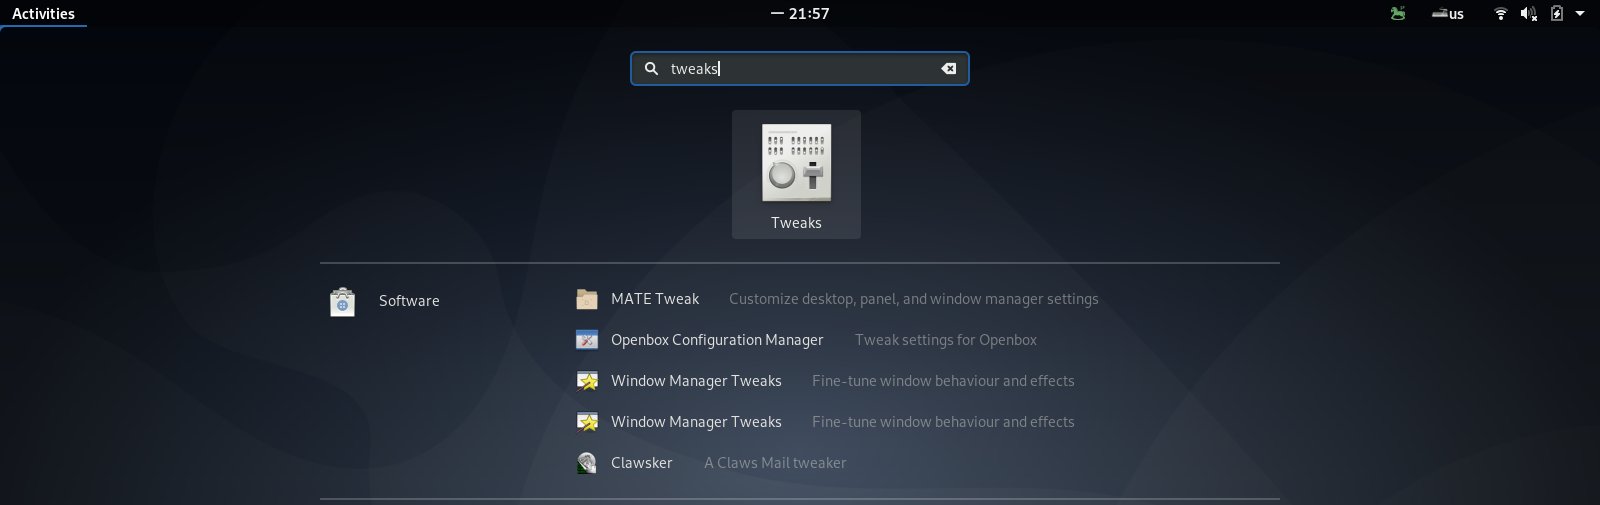Open the clock showing 21:57
Image resolution: width=1600 pixels, height=505 pixels.
800,13
